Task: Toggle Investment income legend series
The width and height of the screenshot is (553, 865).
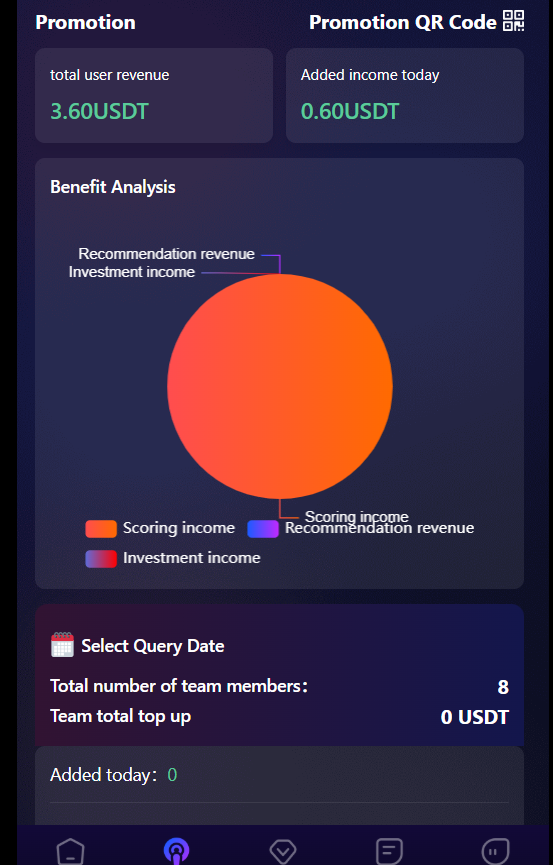Action: click(x=173, y=558)
